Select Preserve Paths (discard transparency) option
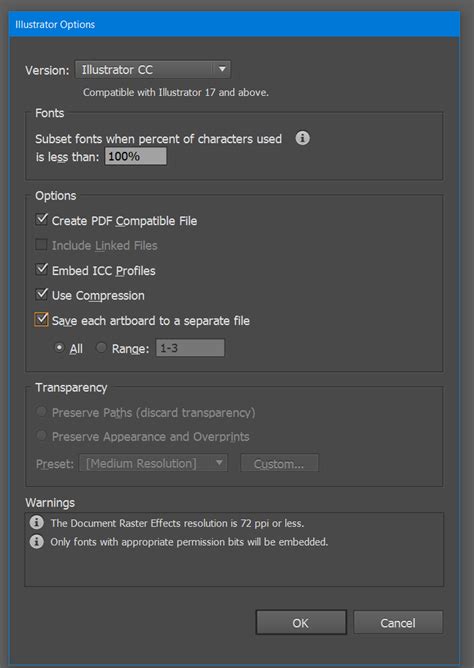This screenshot has width=474, height=668. click(x=41, y=412)
